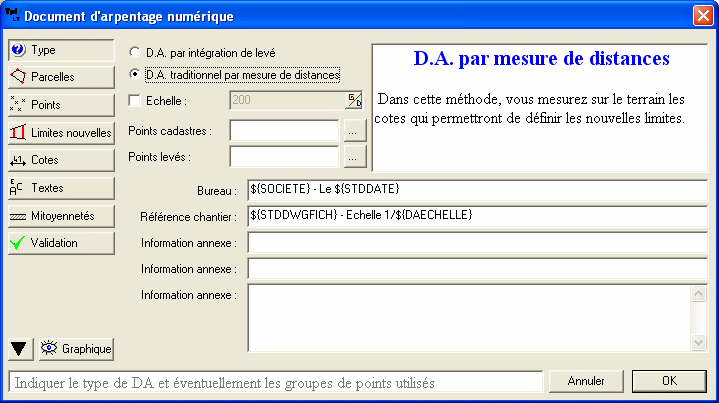Click the scale picker icon beside Echelle
This screenshot has height=403, width=719.
click(354, 100)
